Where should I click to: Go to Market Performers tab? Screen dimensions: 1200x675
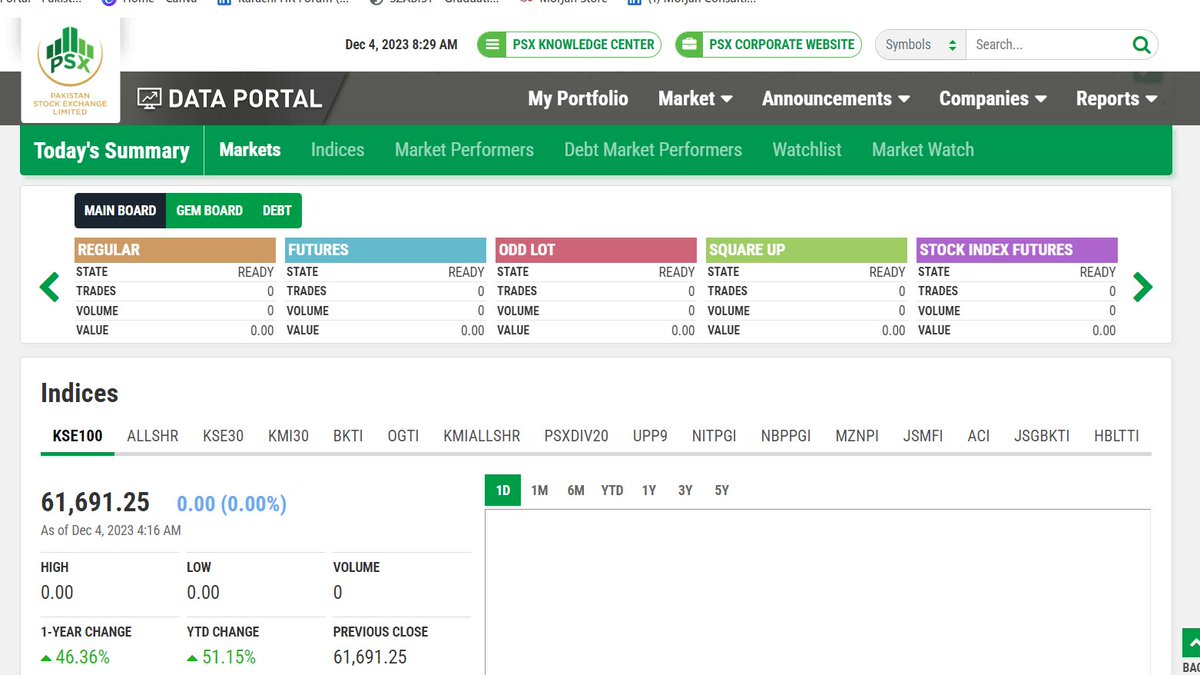464,149
